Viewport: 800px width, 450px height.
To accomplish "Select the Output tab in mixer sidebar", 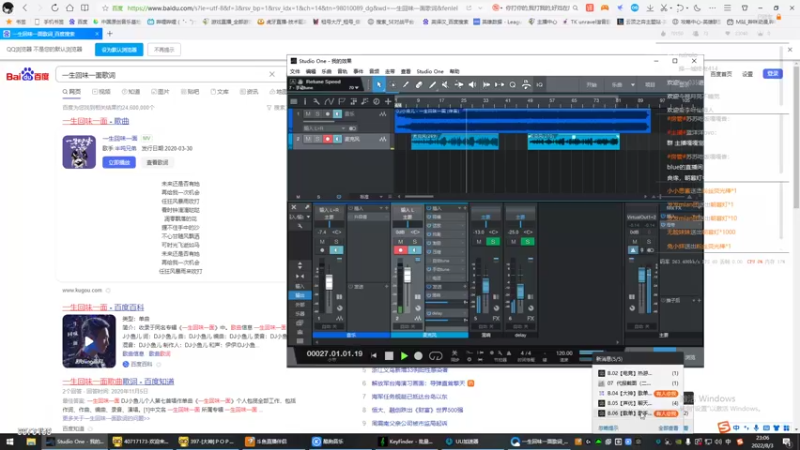I will point(300,295).
